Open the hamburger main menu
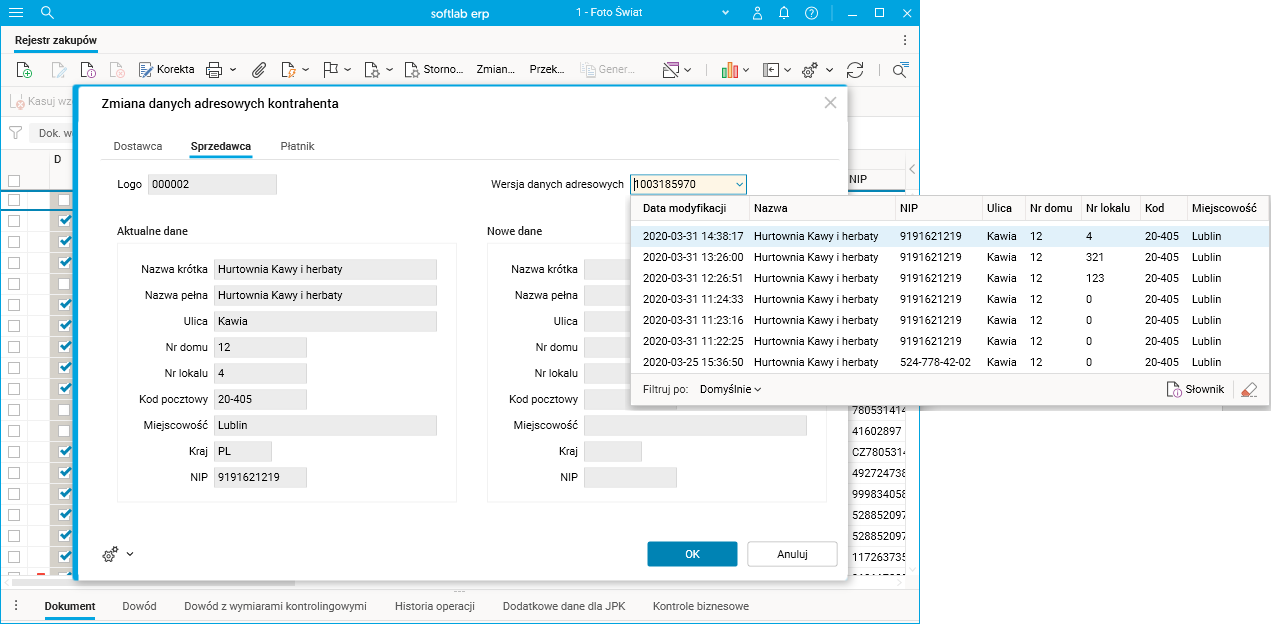Screen dimensions: 1271x624 (x=16, y=13)
